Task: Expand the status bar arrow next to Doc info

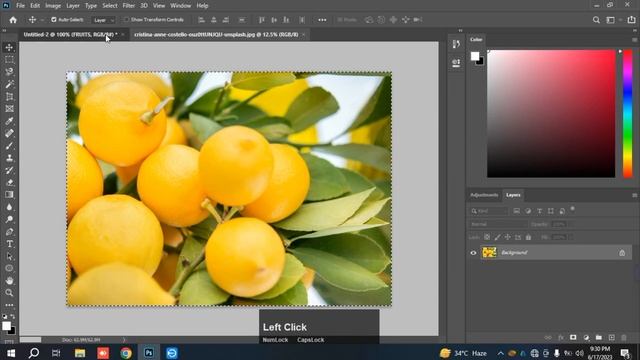Action: (124, 340)
